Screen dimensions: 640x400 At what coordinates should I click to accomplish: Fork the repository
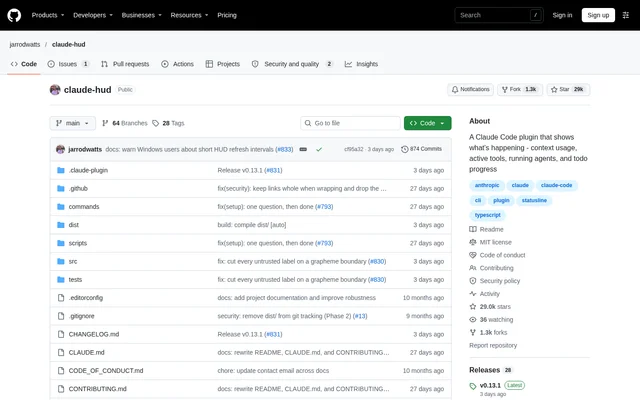coord(520,89)
